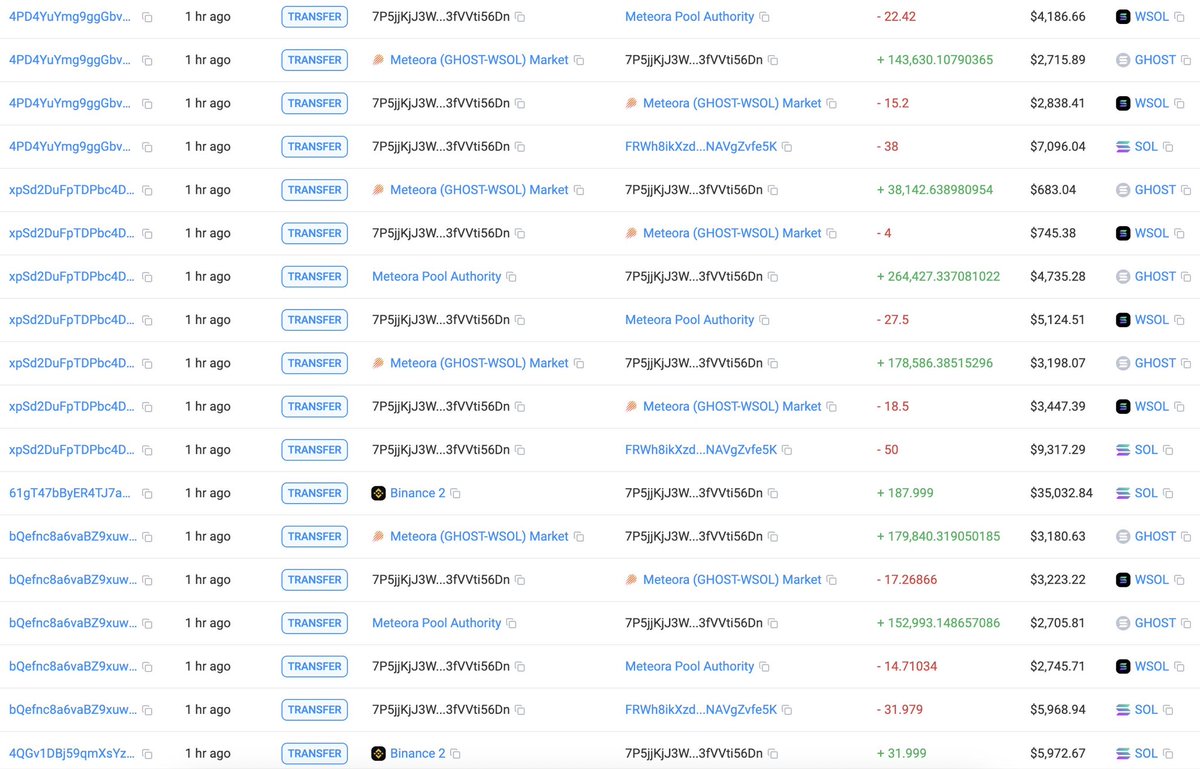The image size is (1200, 769).
Task: Copy GHOST token address in the $2,705.81 row
Action: point(1186,623)
